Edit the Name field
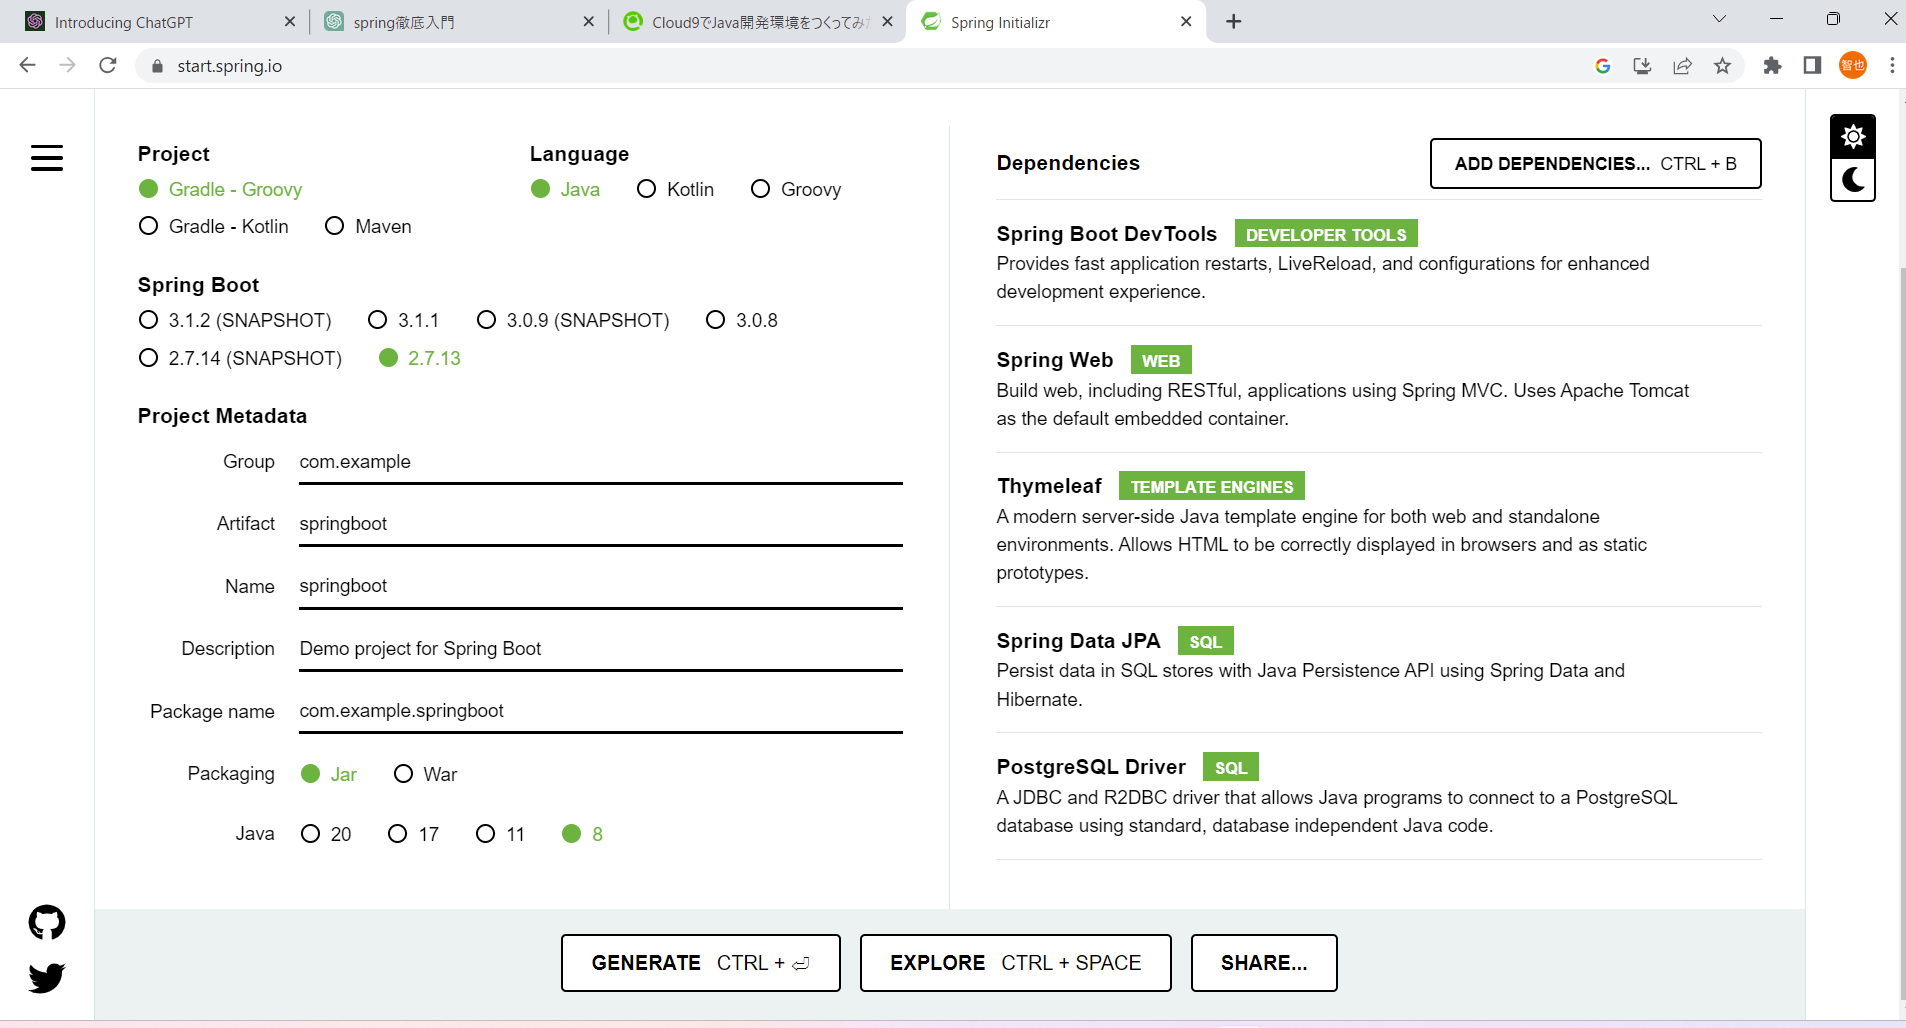The height and width of the screenshot is (1028, 1906). point(601,586)
